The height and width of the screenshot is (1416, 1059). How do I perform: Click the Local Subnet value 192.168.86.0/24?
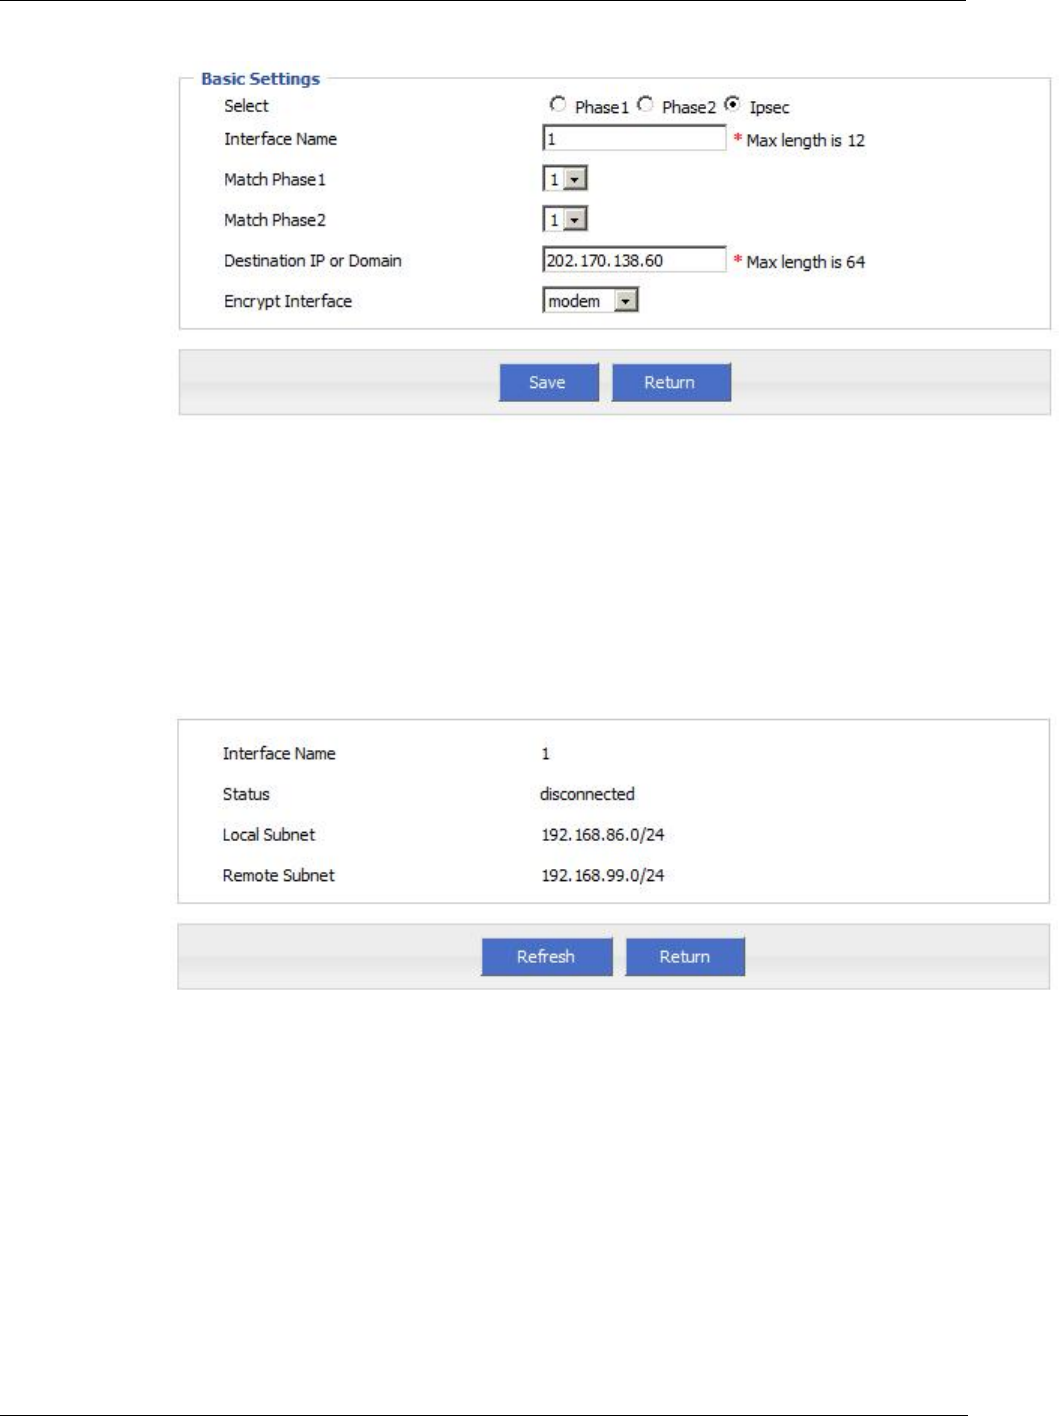pyautogui.click(x=603, y=835)
